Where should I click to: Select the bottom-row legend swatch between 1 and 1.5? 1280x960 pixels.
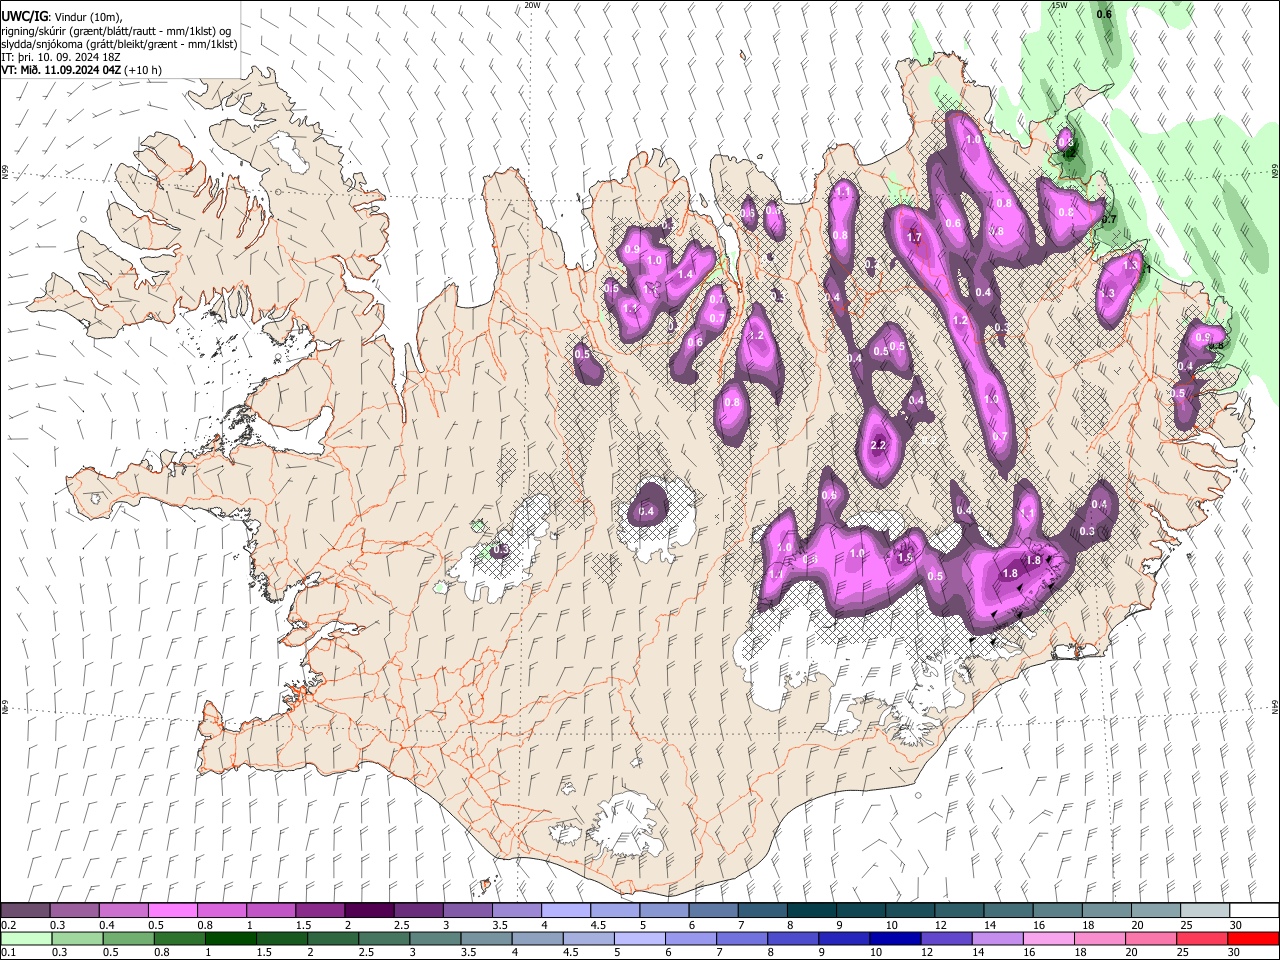pyautogui.click(x=231, y=939)
